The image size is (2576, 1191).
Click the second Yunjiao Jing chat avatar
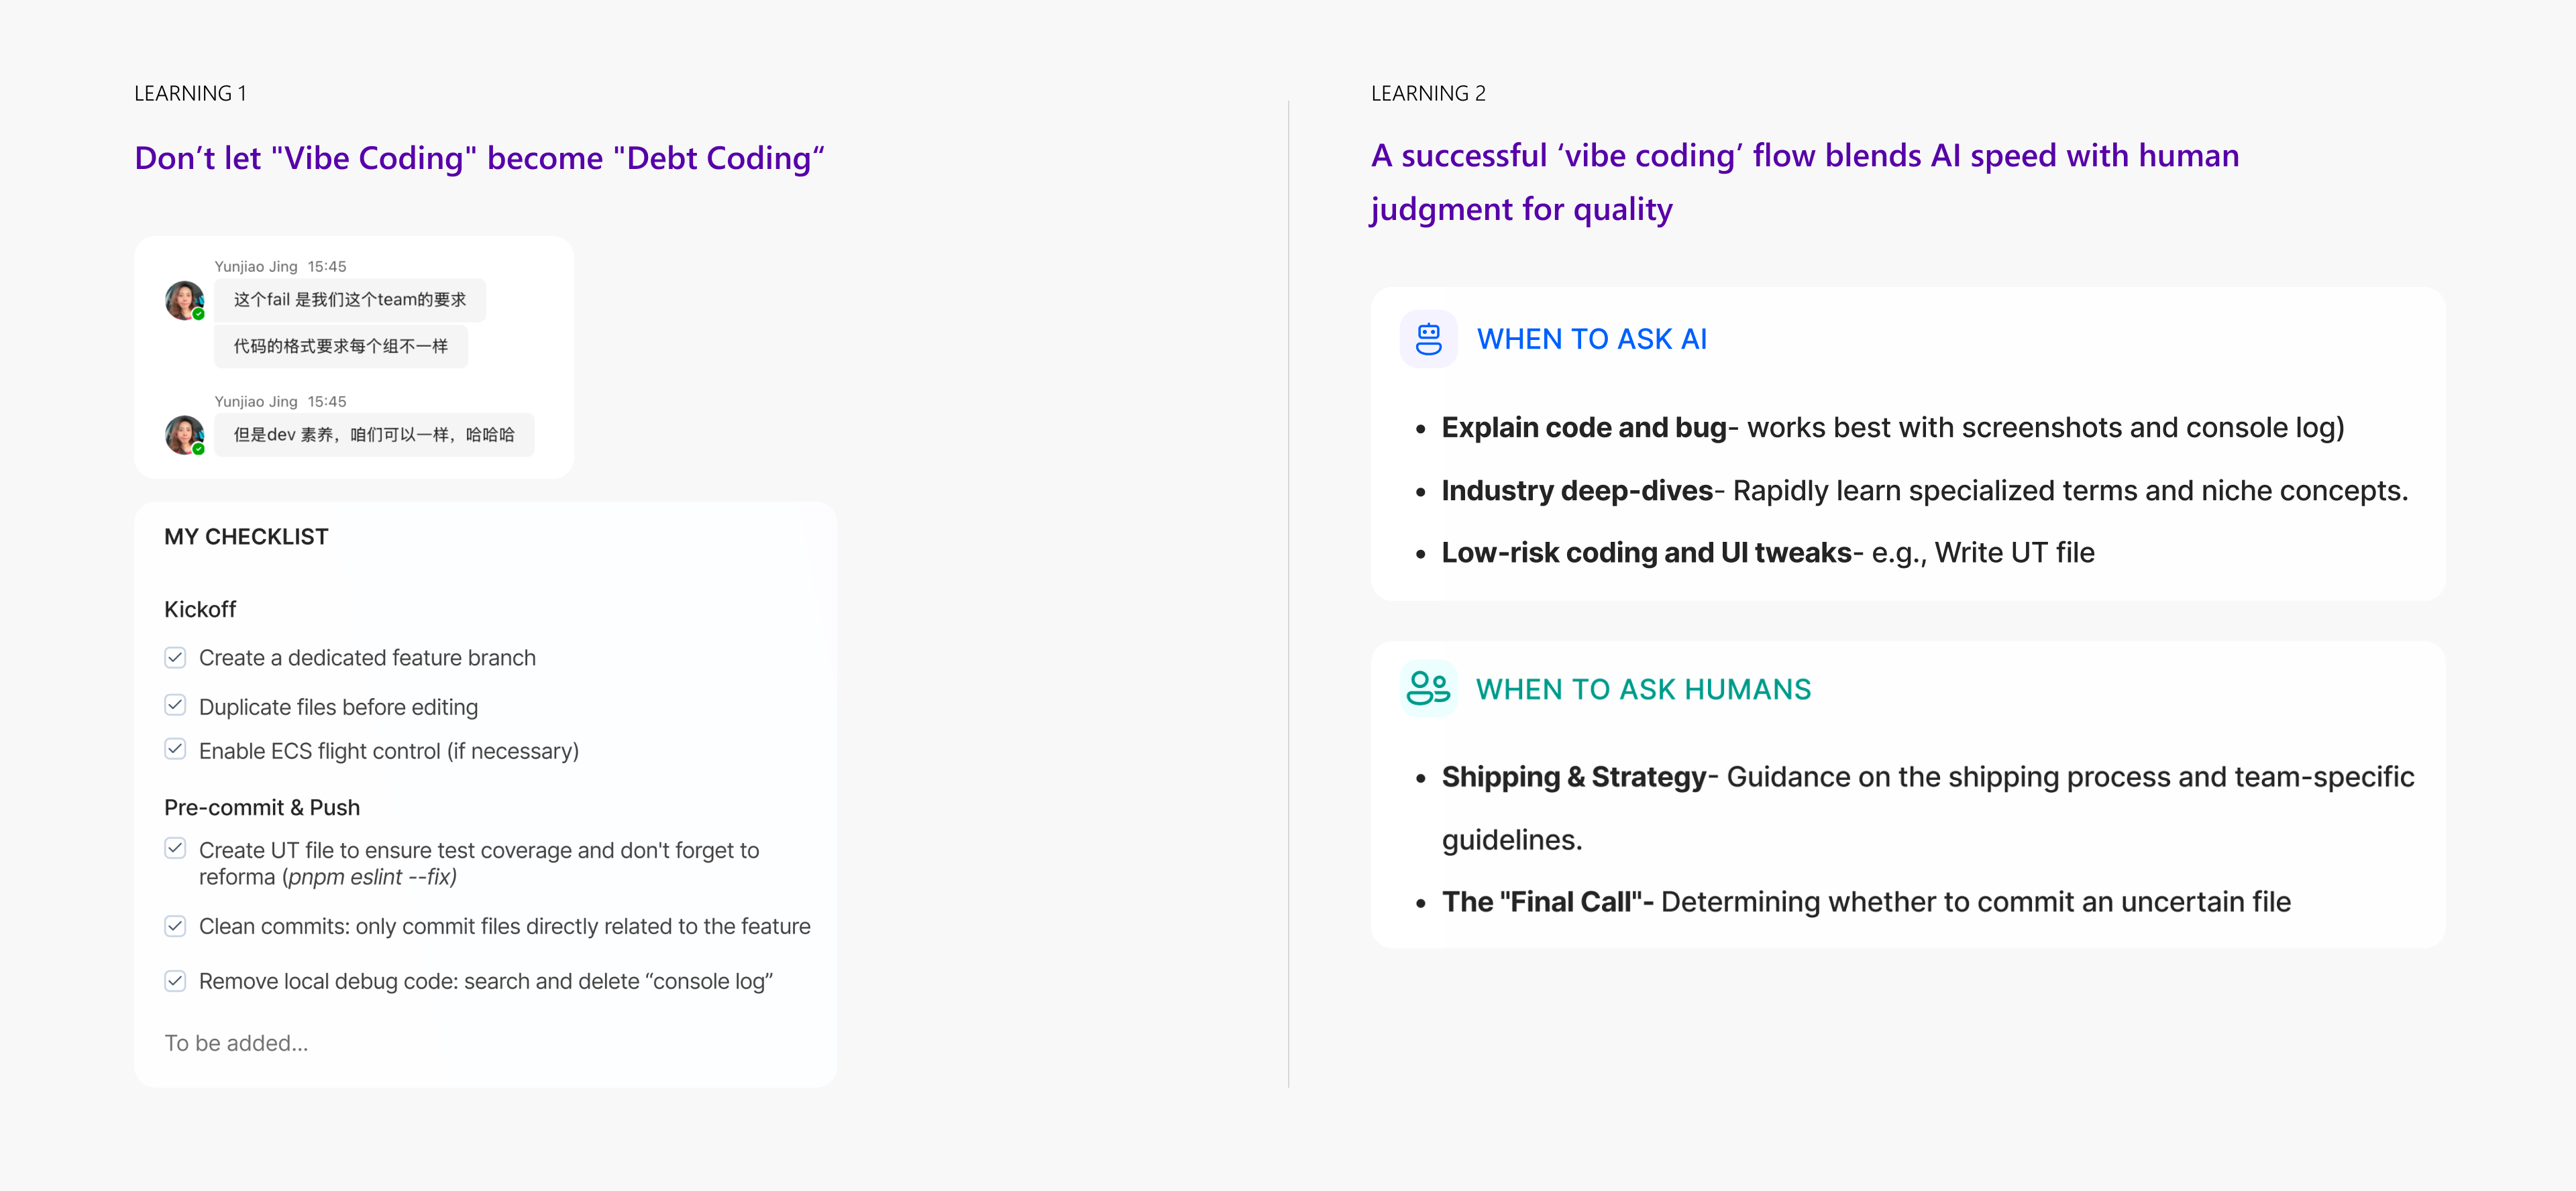pos(184,435)
